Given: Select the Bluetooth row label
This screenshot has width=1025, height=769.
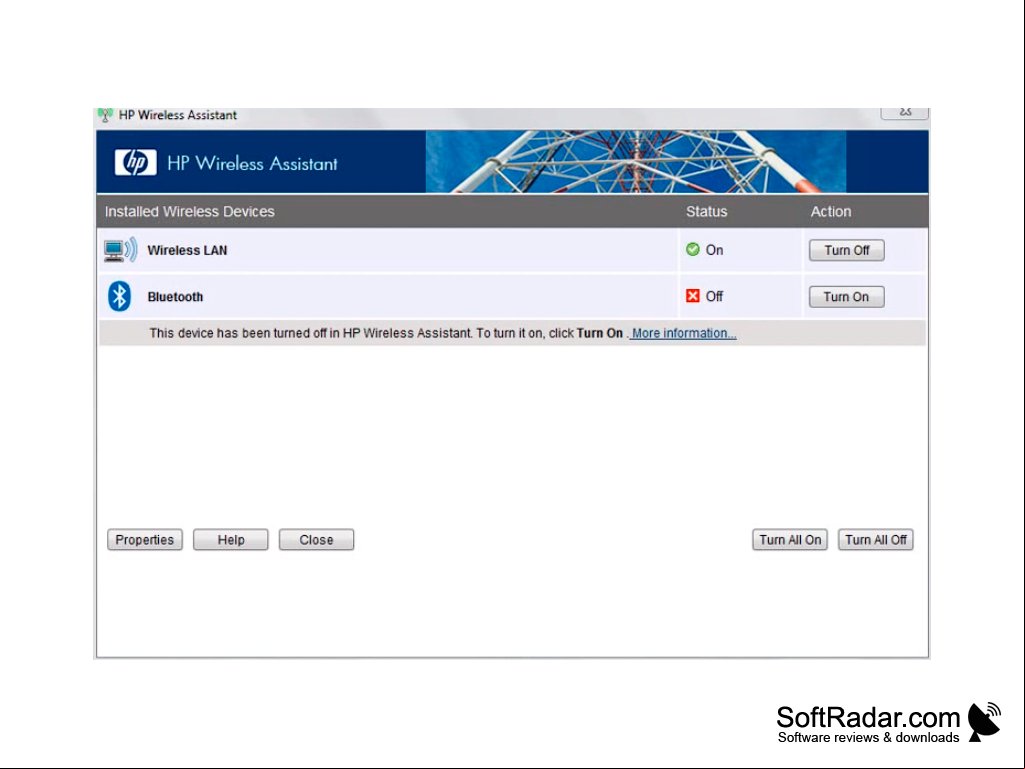Looking at the screenshot, I should [x=175, y=296].
